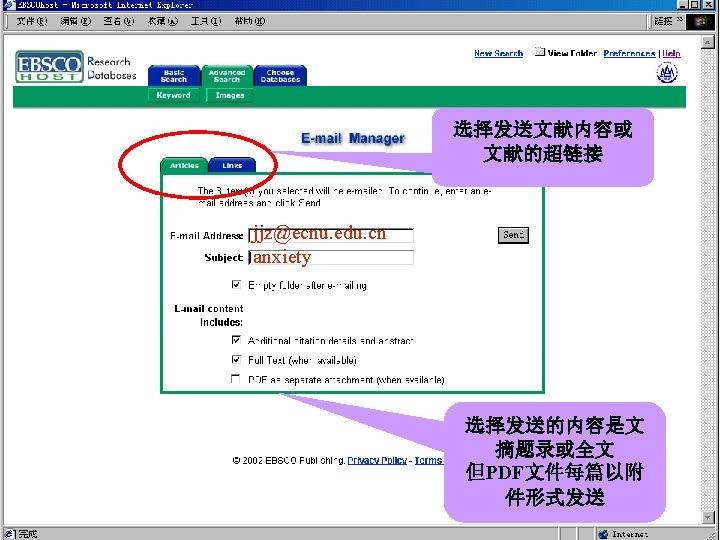The width and height of the screenshot is (720, 540).
Task: Switch to the Links tab in E-mail Manager
Action: [x=232, y=165]
